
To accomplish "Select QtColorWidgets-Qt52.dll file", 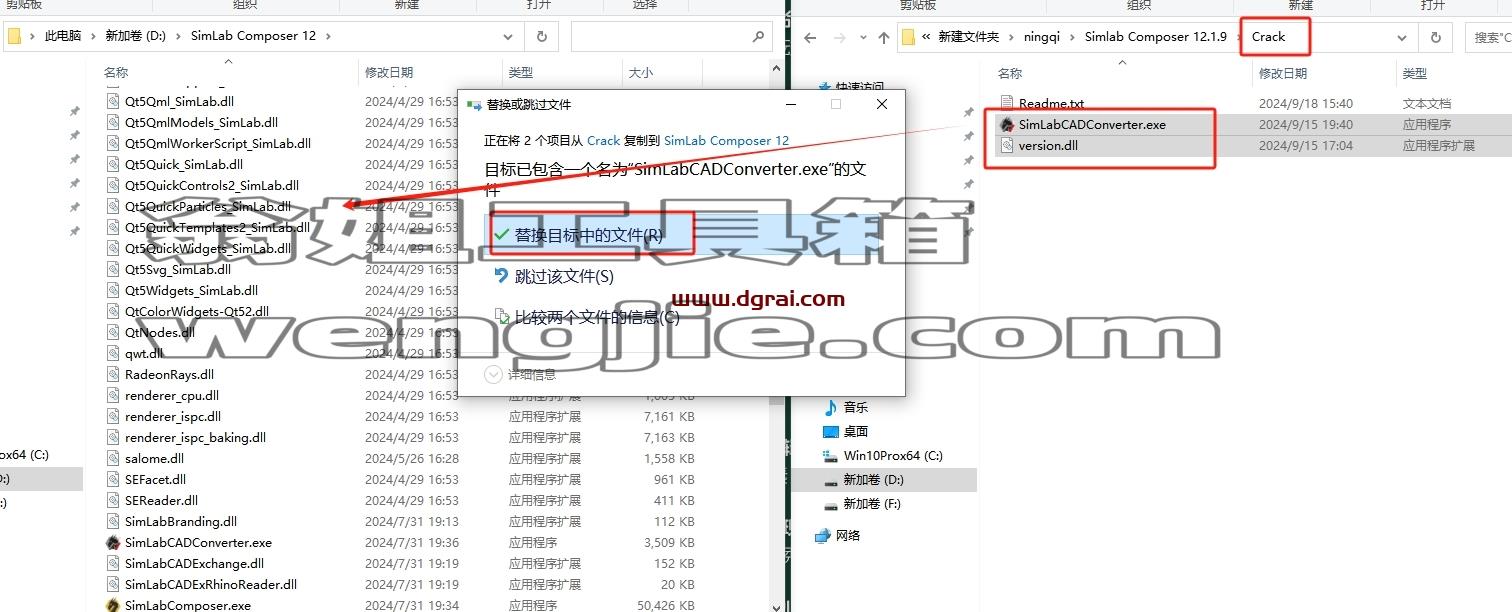I will point(196,312).
